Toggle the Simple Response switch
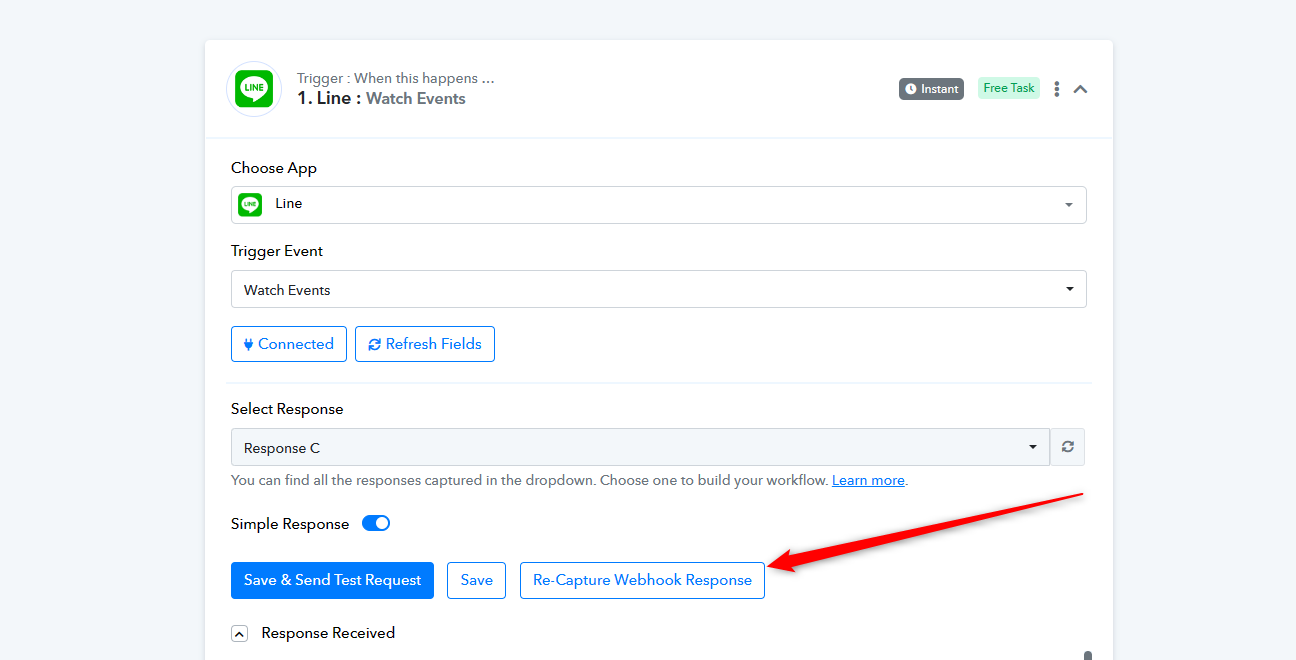 click(x=376, y=523)
